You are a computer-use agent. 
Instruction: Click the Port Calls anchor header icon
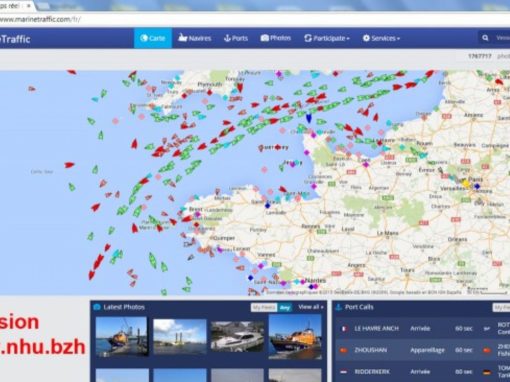point(339,307)
